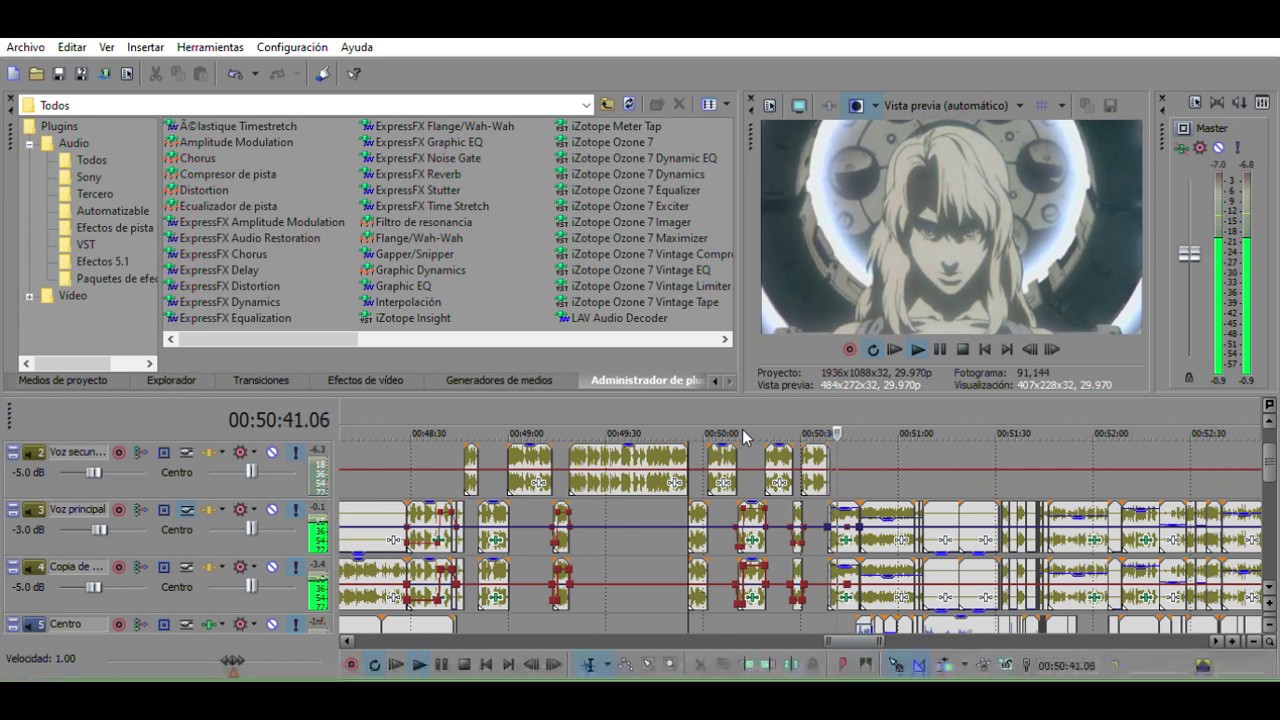Go up one folder in plugin manager
The width and height of the screenshot is (1280, 720).
(607, 104)
